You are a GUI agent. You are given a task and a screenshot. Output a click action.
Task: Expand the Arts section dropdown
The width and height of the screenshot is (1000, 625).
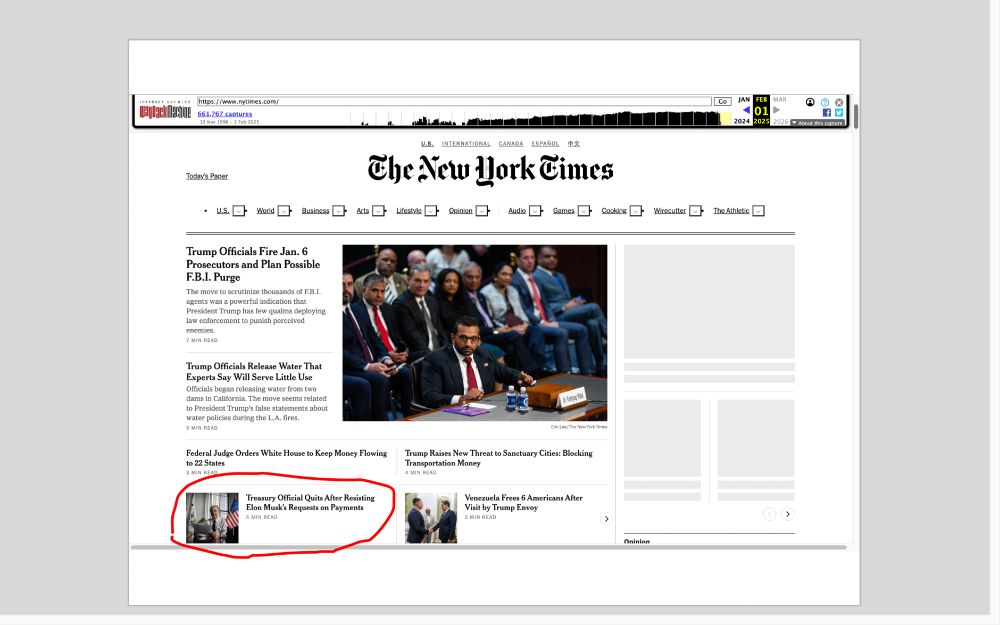[x=379, y=211]
